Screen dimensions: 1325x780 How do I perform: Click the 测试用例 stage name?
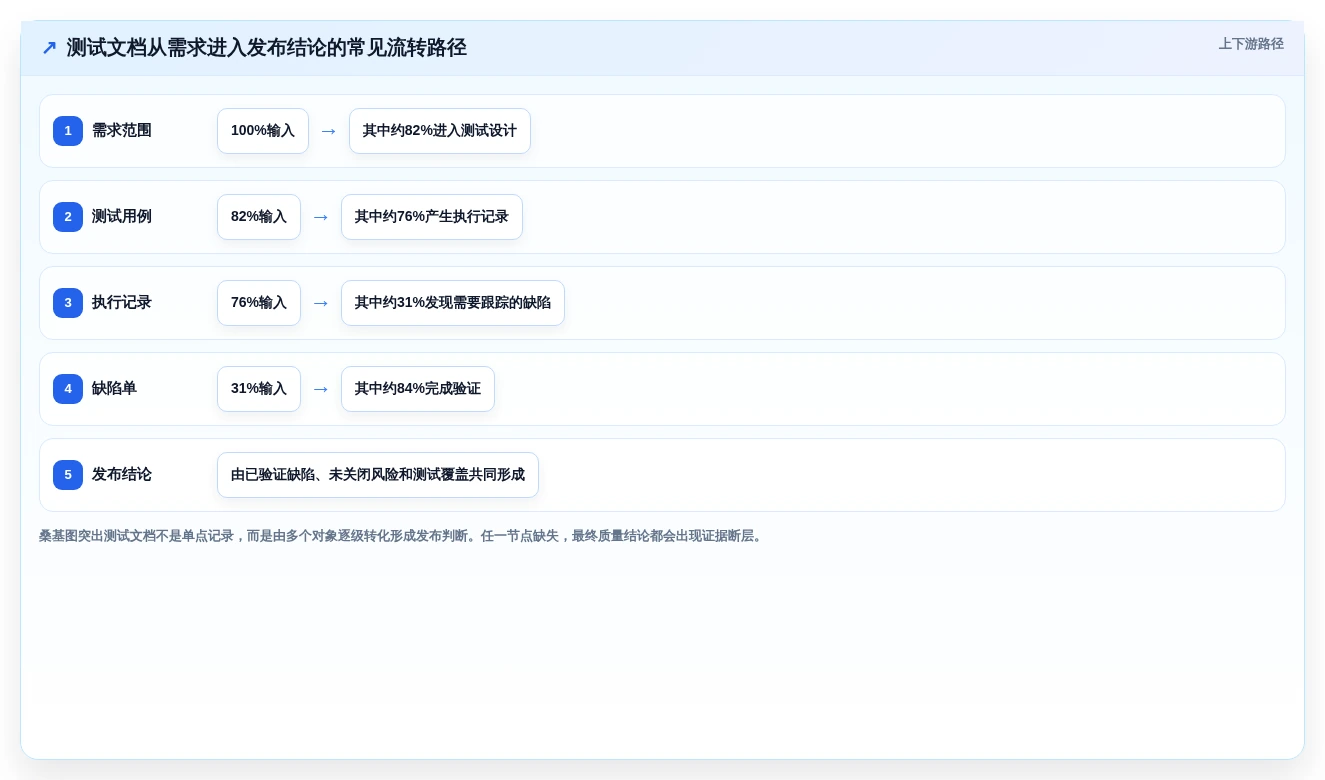(122, 217)
